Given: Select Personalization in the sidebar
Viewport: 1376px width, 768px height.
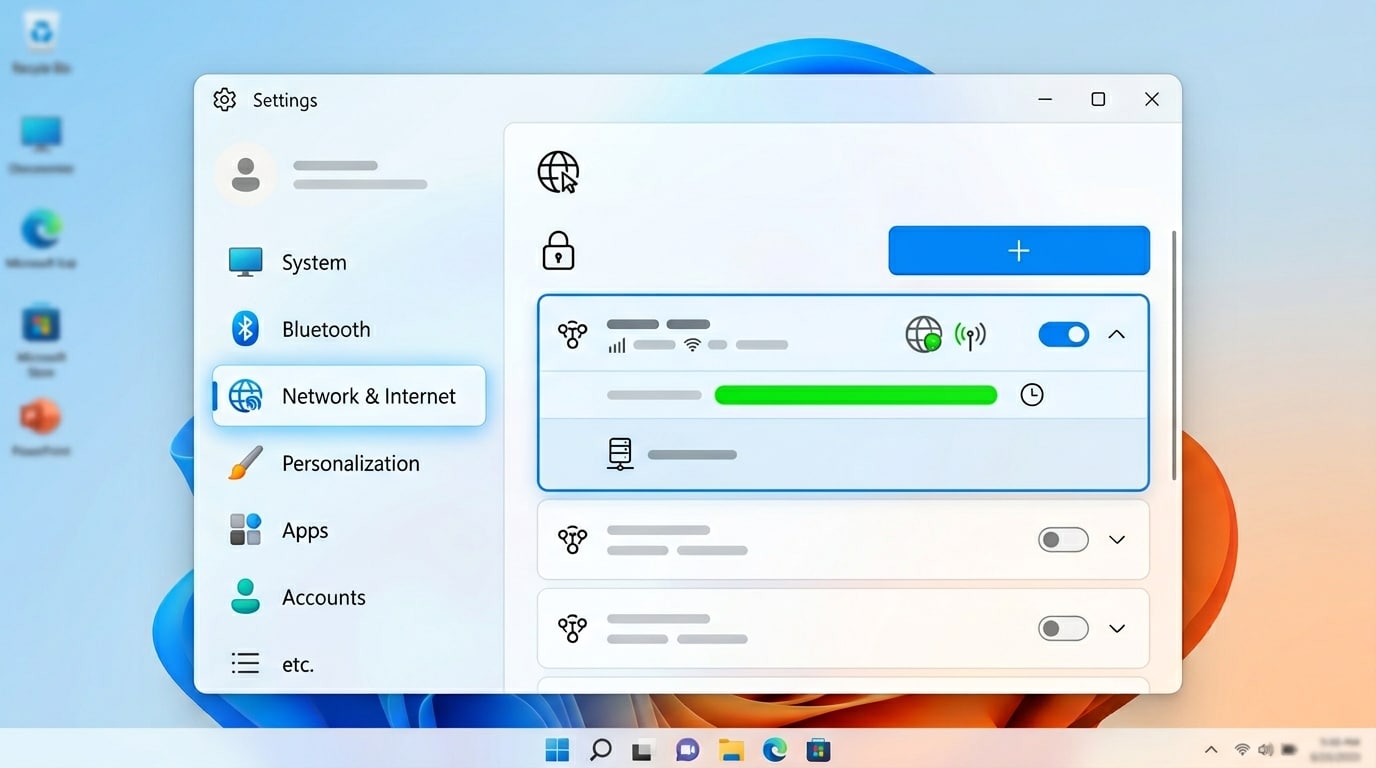Looking at the screenshot, I should pos(349,464).
